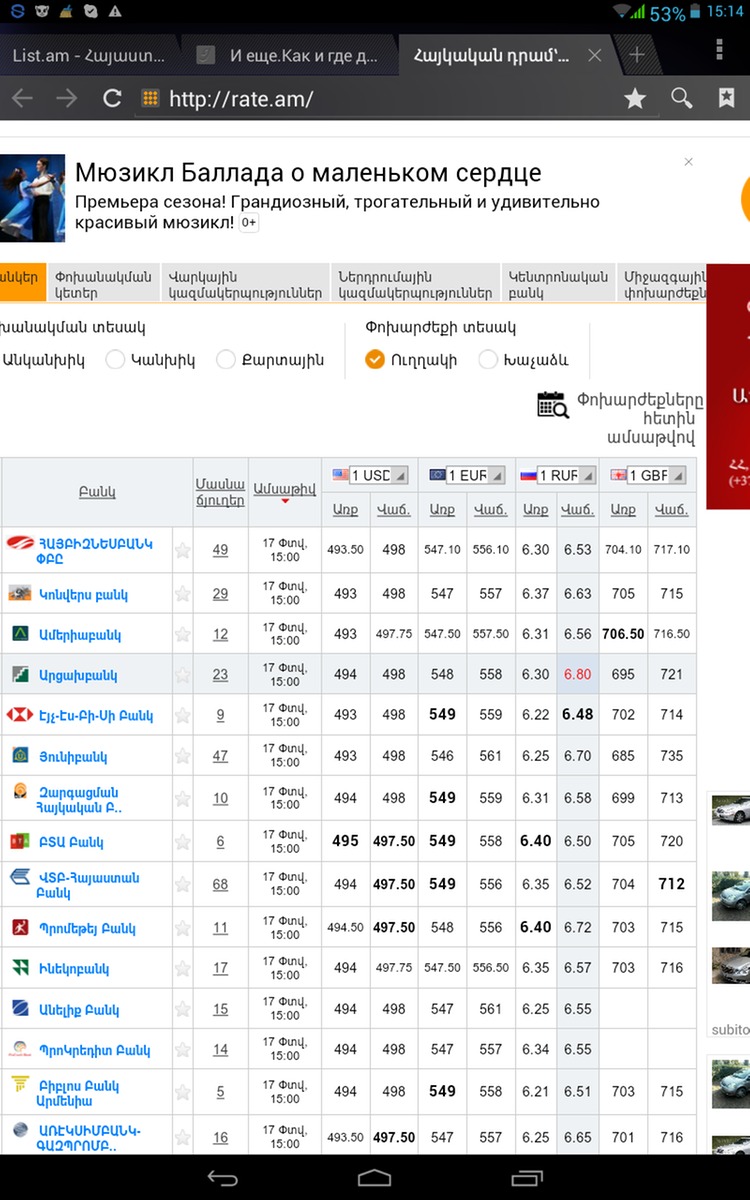The width and height of the screenshot is (750, 1200).
Task: Favorite star for Անելիք Բանկ row
Action: [x=183, y=1010]
